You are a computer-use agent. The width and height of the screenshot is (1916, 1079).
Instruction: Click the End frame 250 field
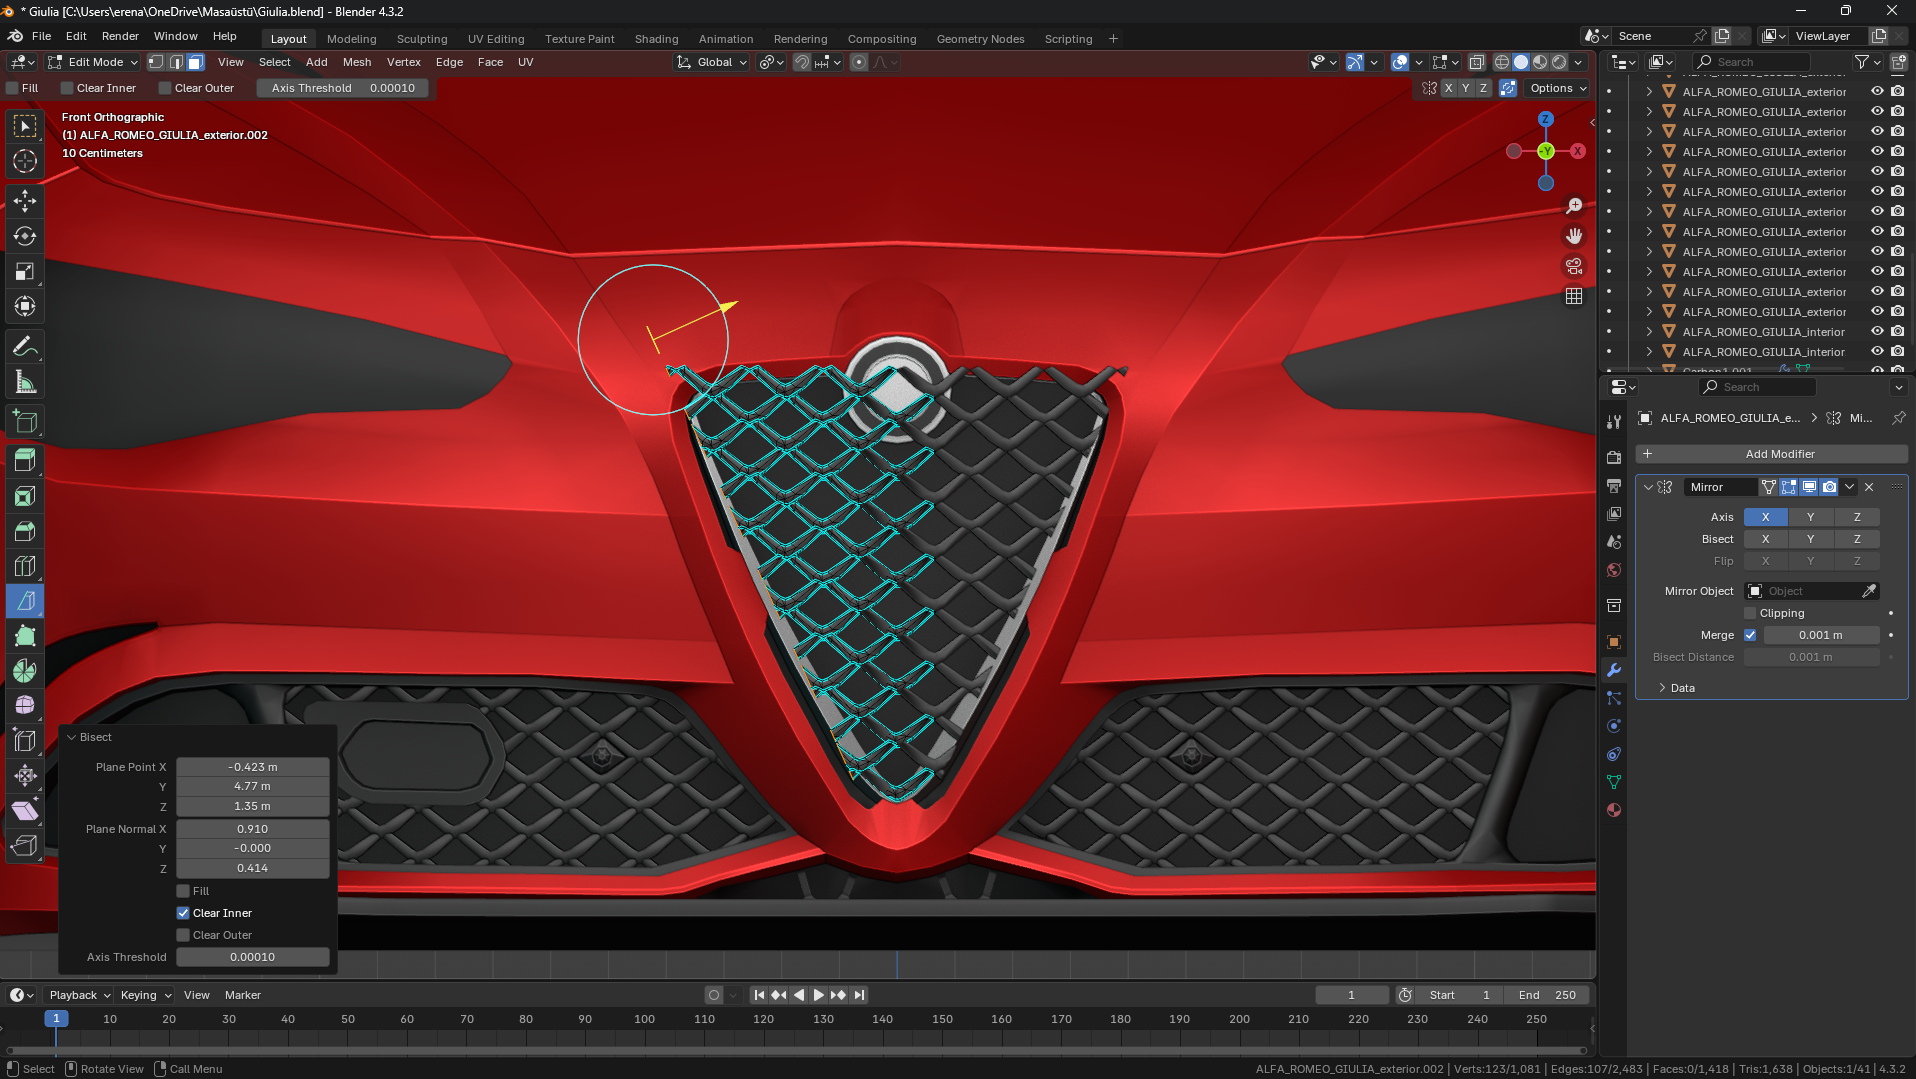tap(1549, 995)
